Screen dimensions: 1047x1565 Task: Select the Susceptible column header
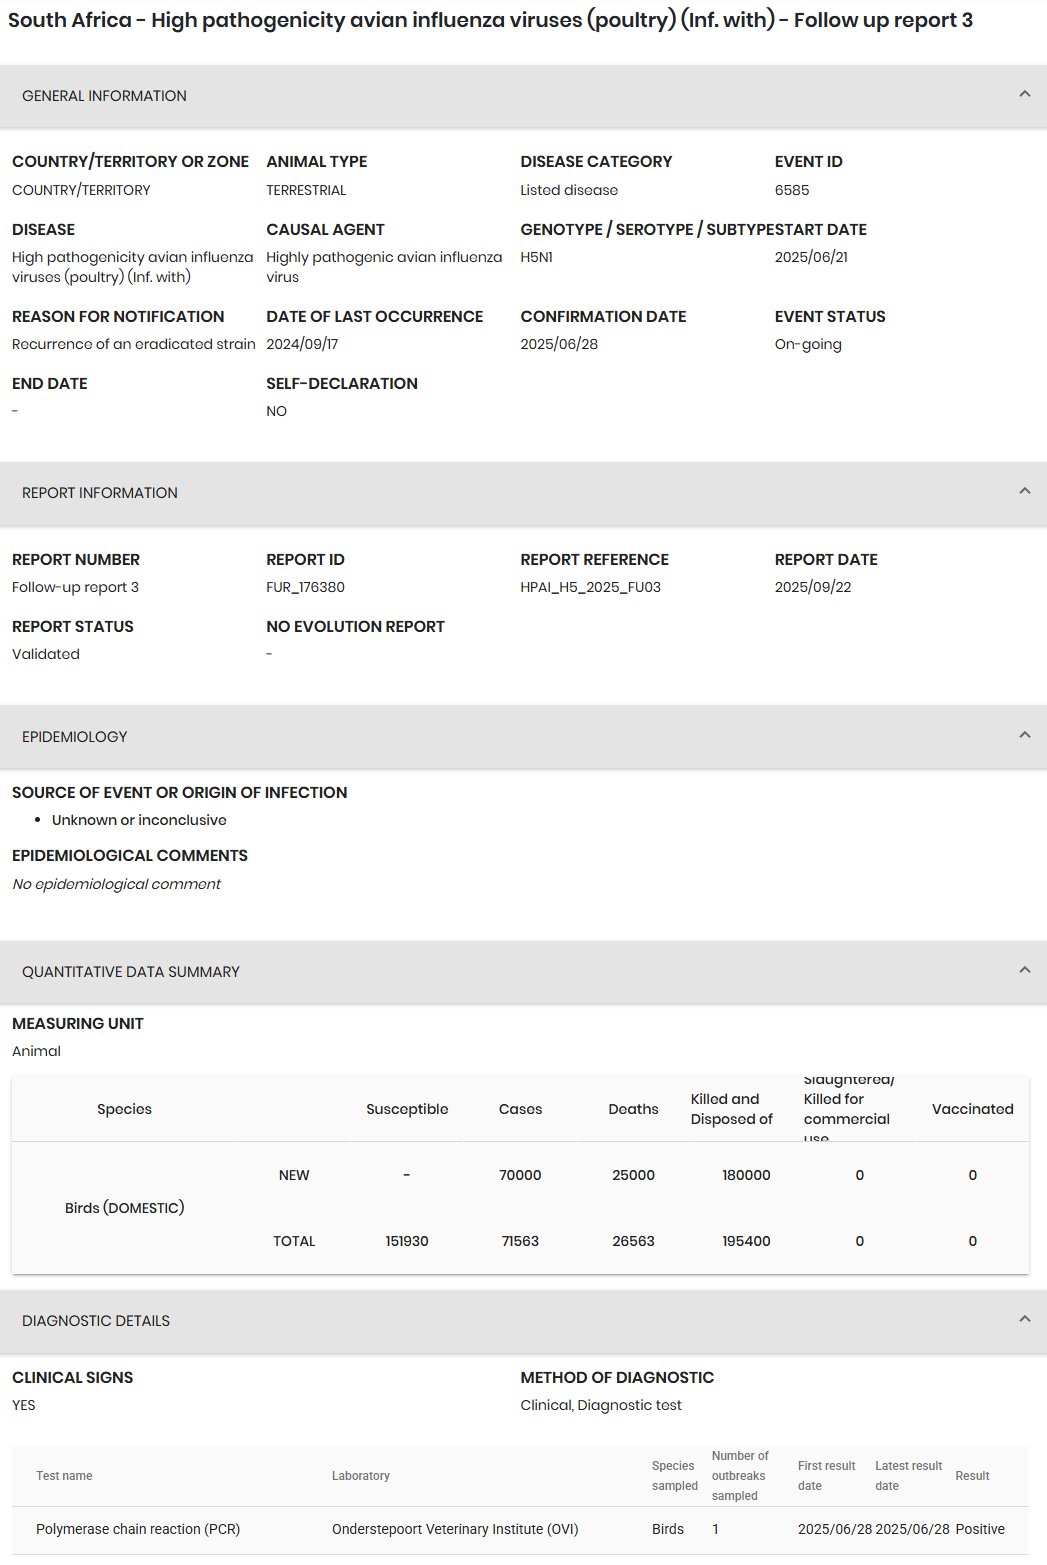(407, 1109)
